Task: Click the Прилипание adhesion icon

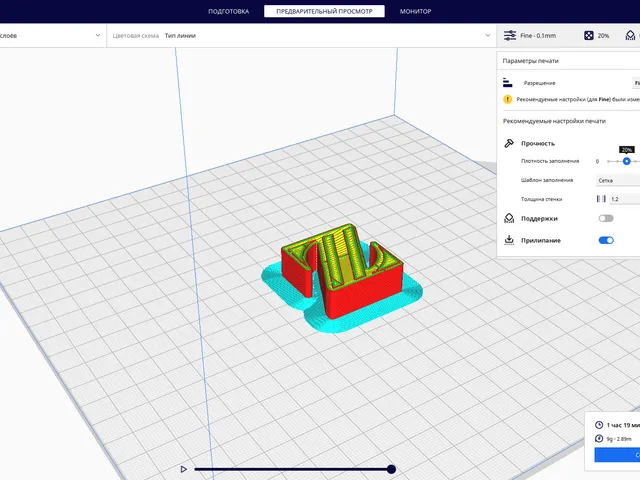Action: click(x=509, y=240)
